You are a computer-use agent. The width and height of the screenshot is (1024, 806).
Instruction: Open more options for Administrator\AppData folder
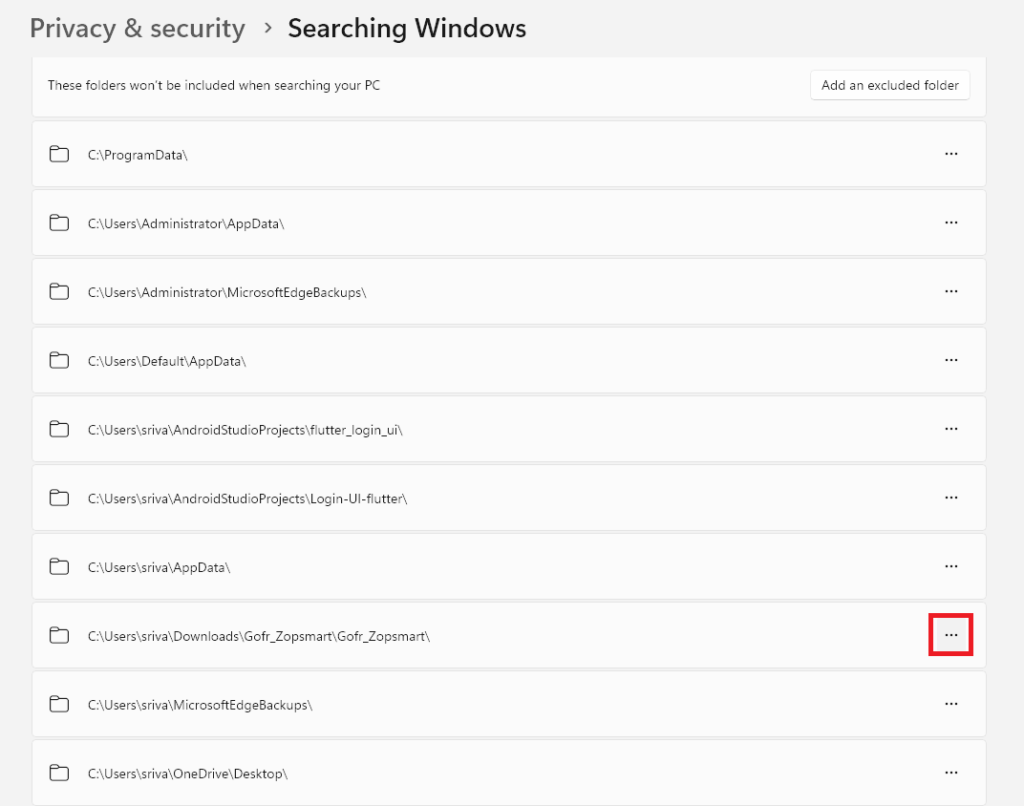tap(951, 223)
